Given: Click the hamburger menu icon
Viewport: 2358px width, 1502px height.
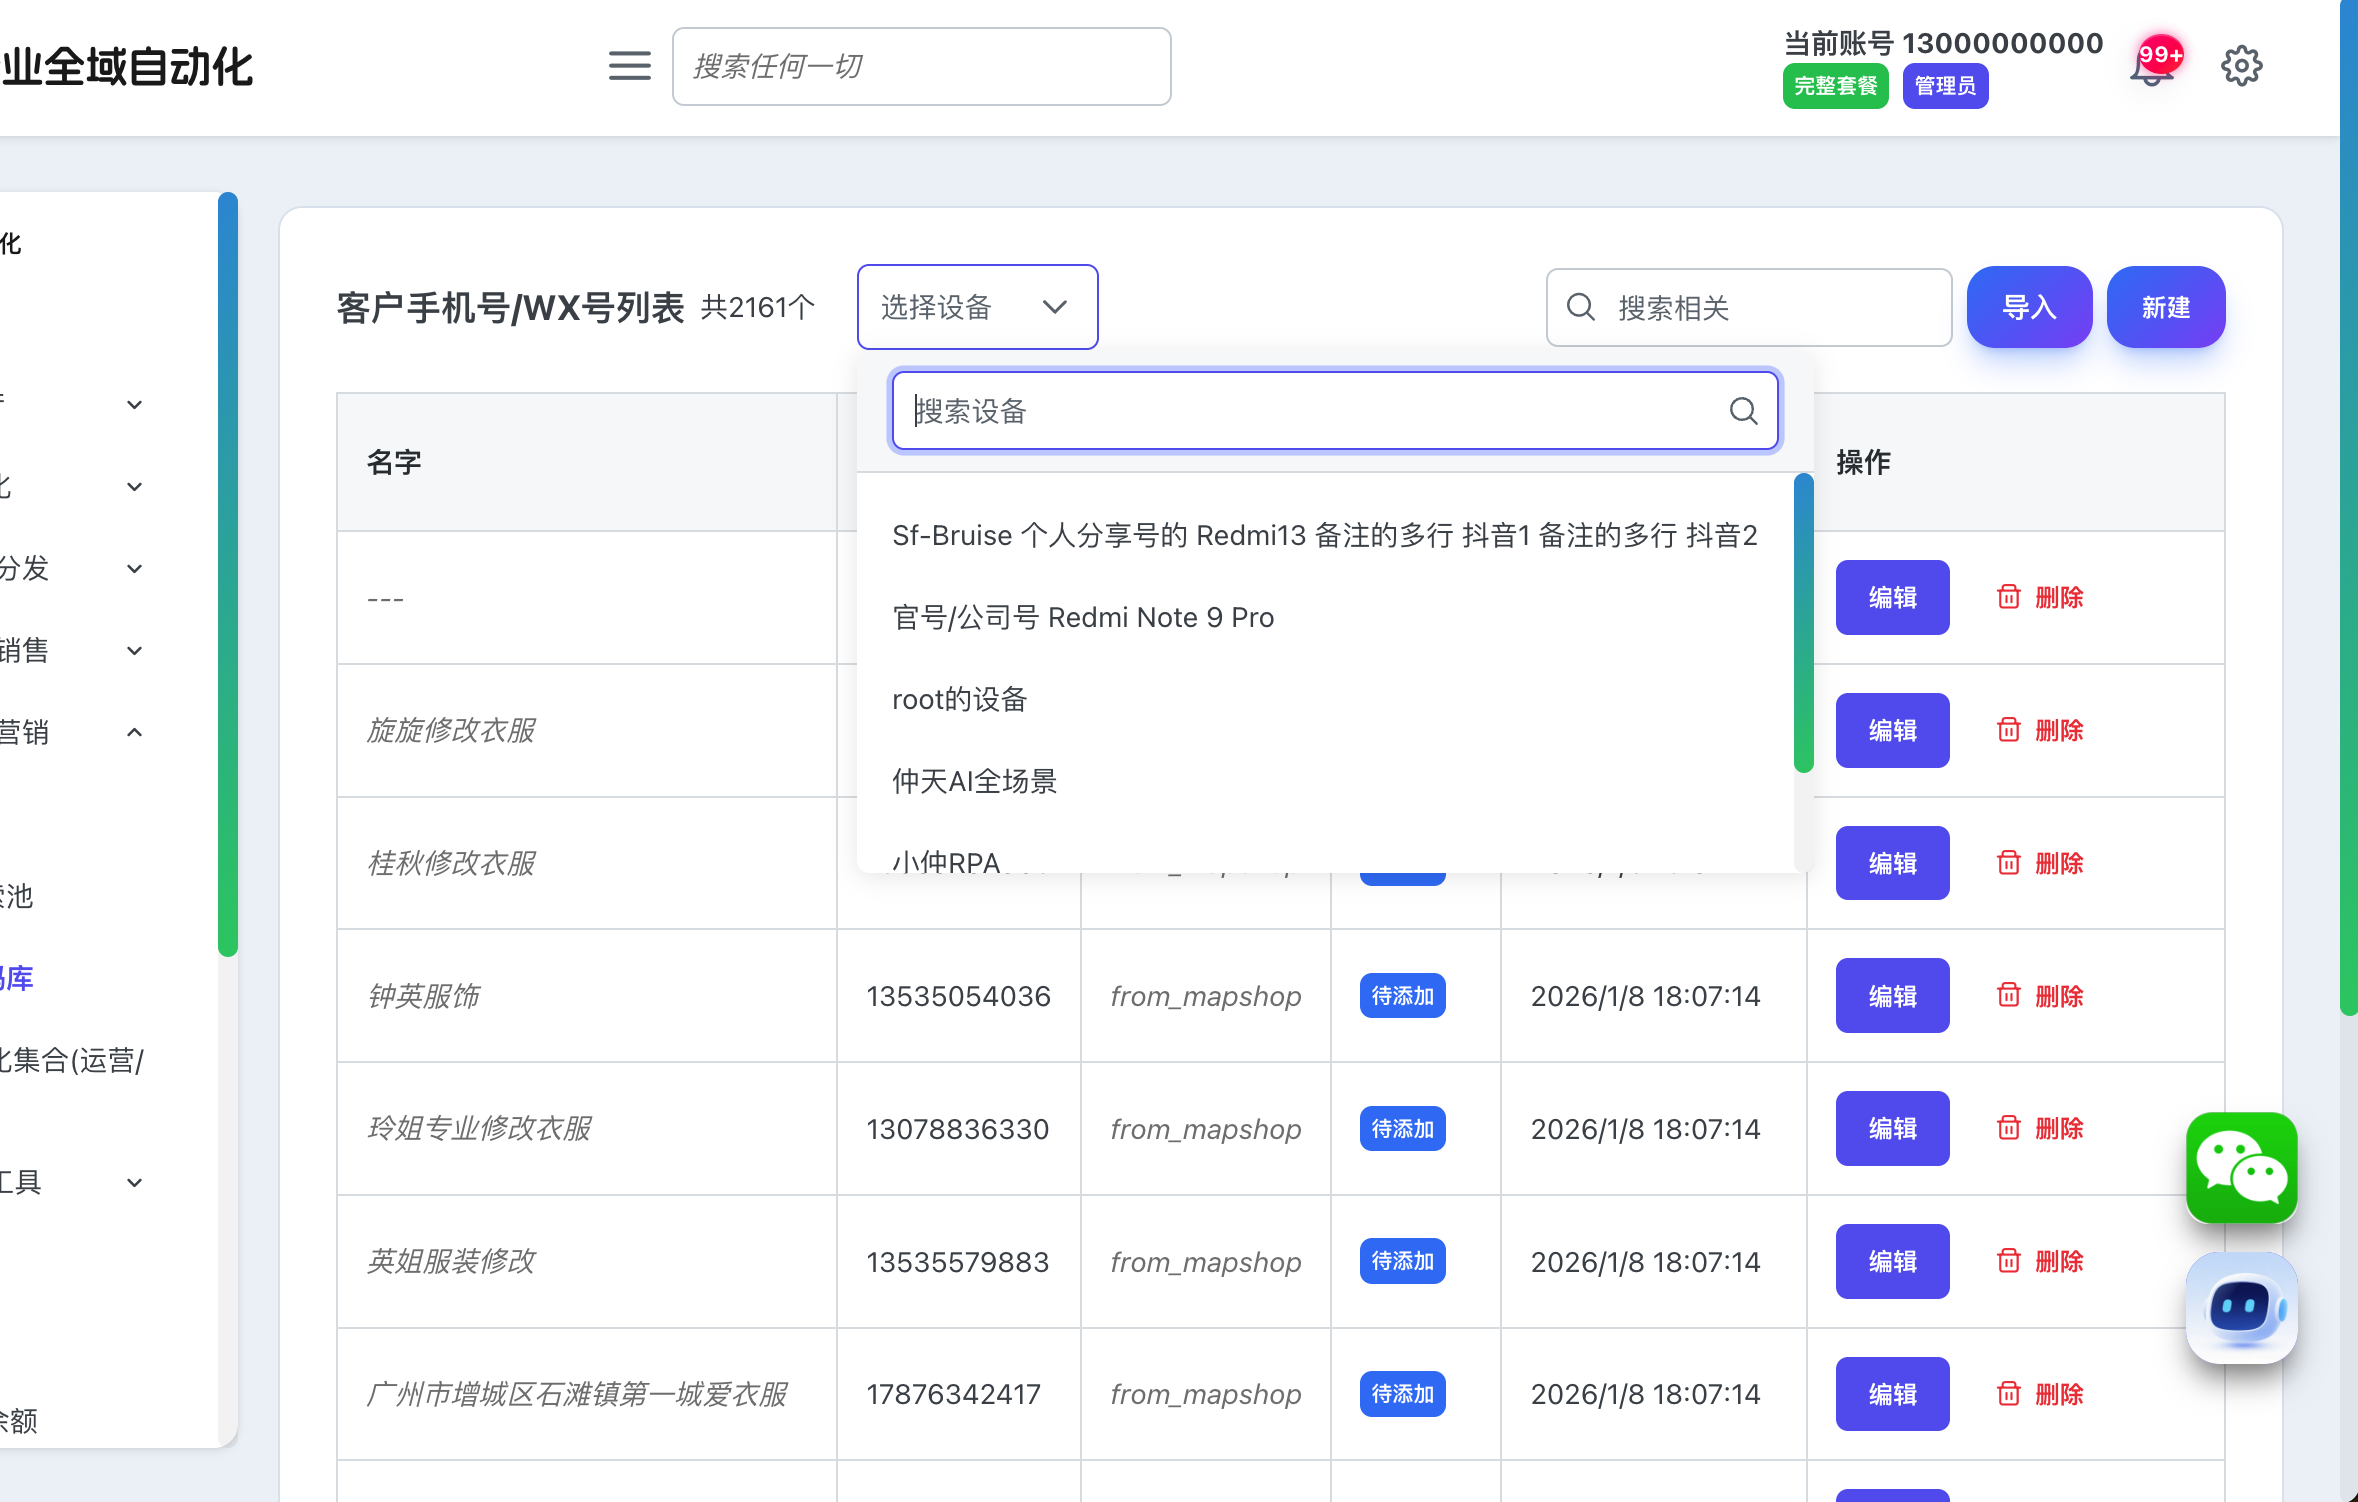Looking at the screenshot, I should [x=629, y=66].
